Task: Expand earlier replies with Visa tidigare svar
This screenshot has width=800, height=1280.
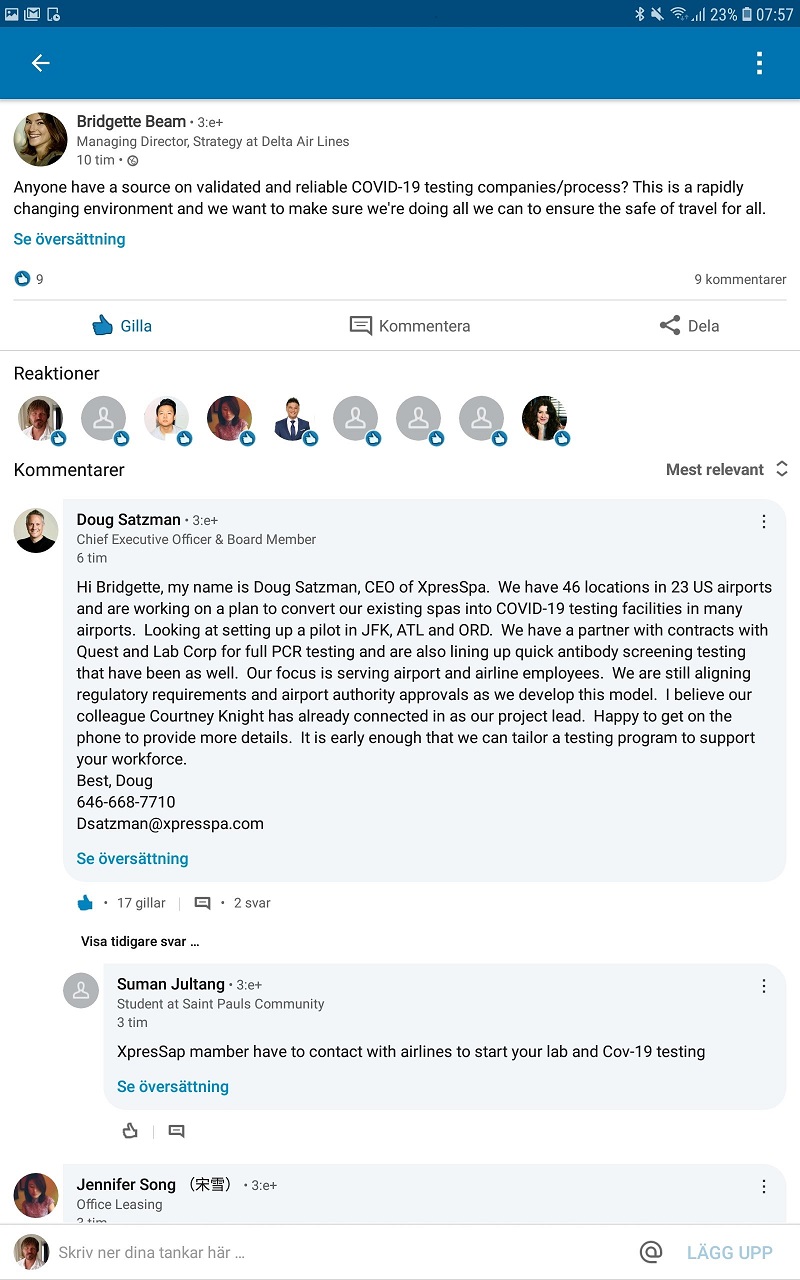Action: tap(140, 941)
